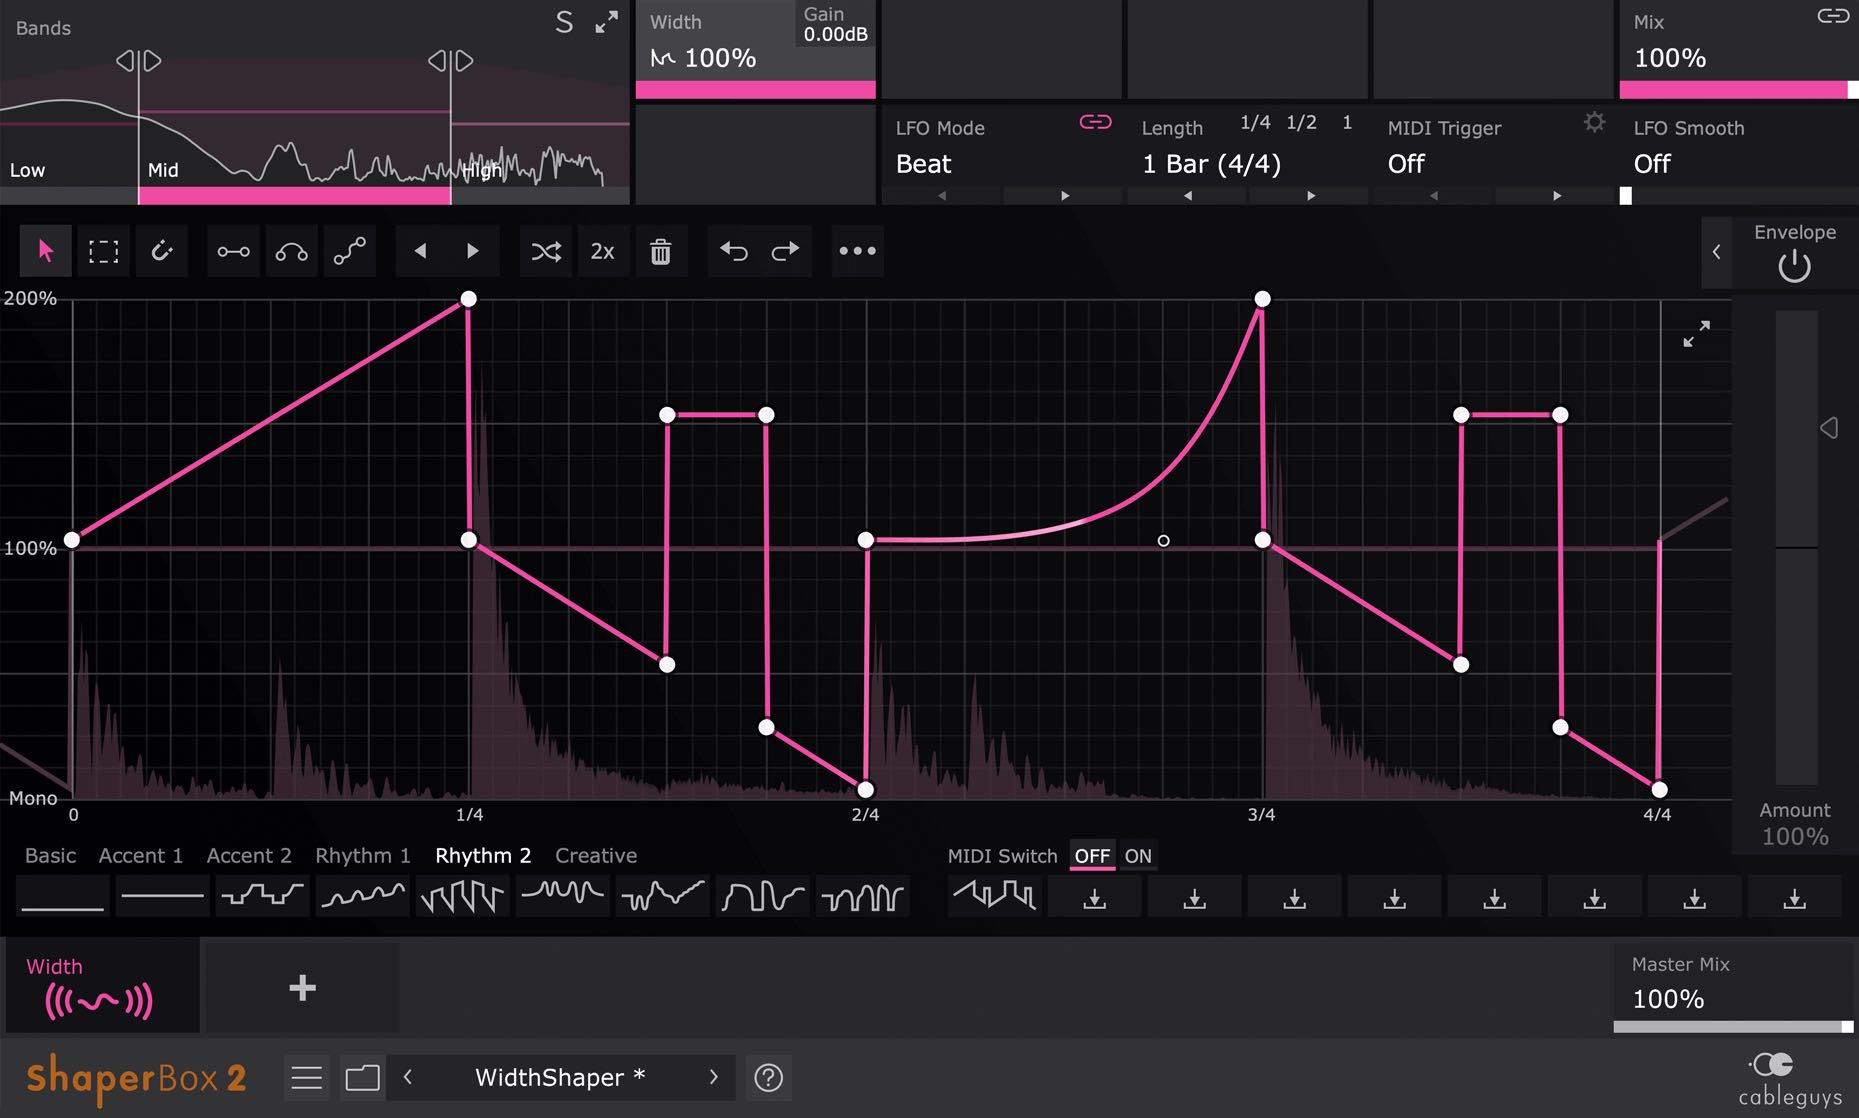Toggle the LFO Mode link icon
Screen dimensions: 1859x1118
1095,122
